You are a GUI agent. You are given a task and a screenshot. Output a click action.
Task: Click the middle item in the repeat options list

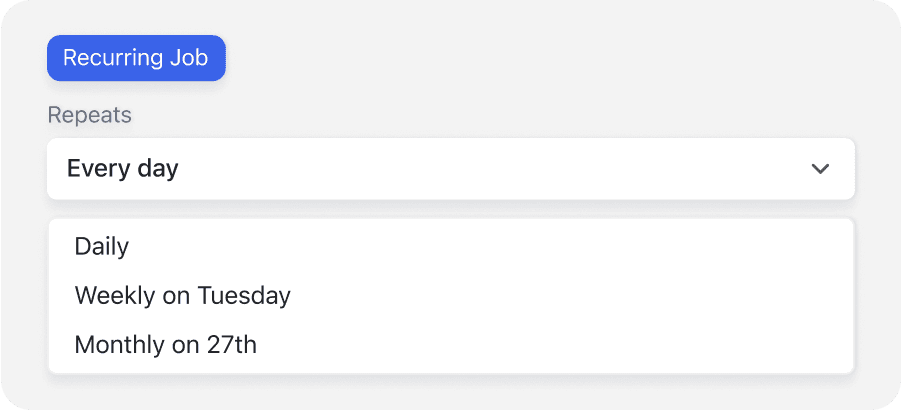tap(182, 296)
